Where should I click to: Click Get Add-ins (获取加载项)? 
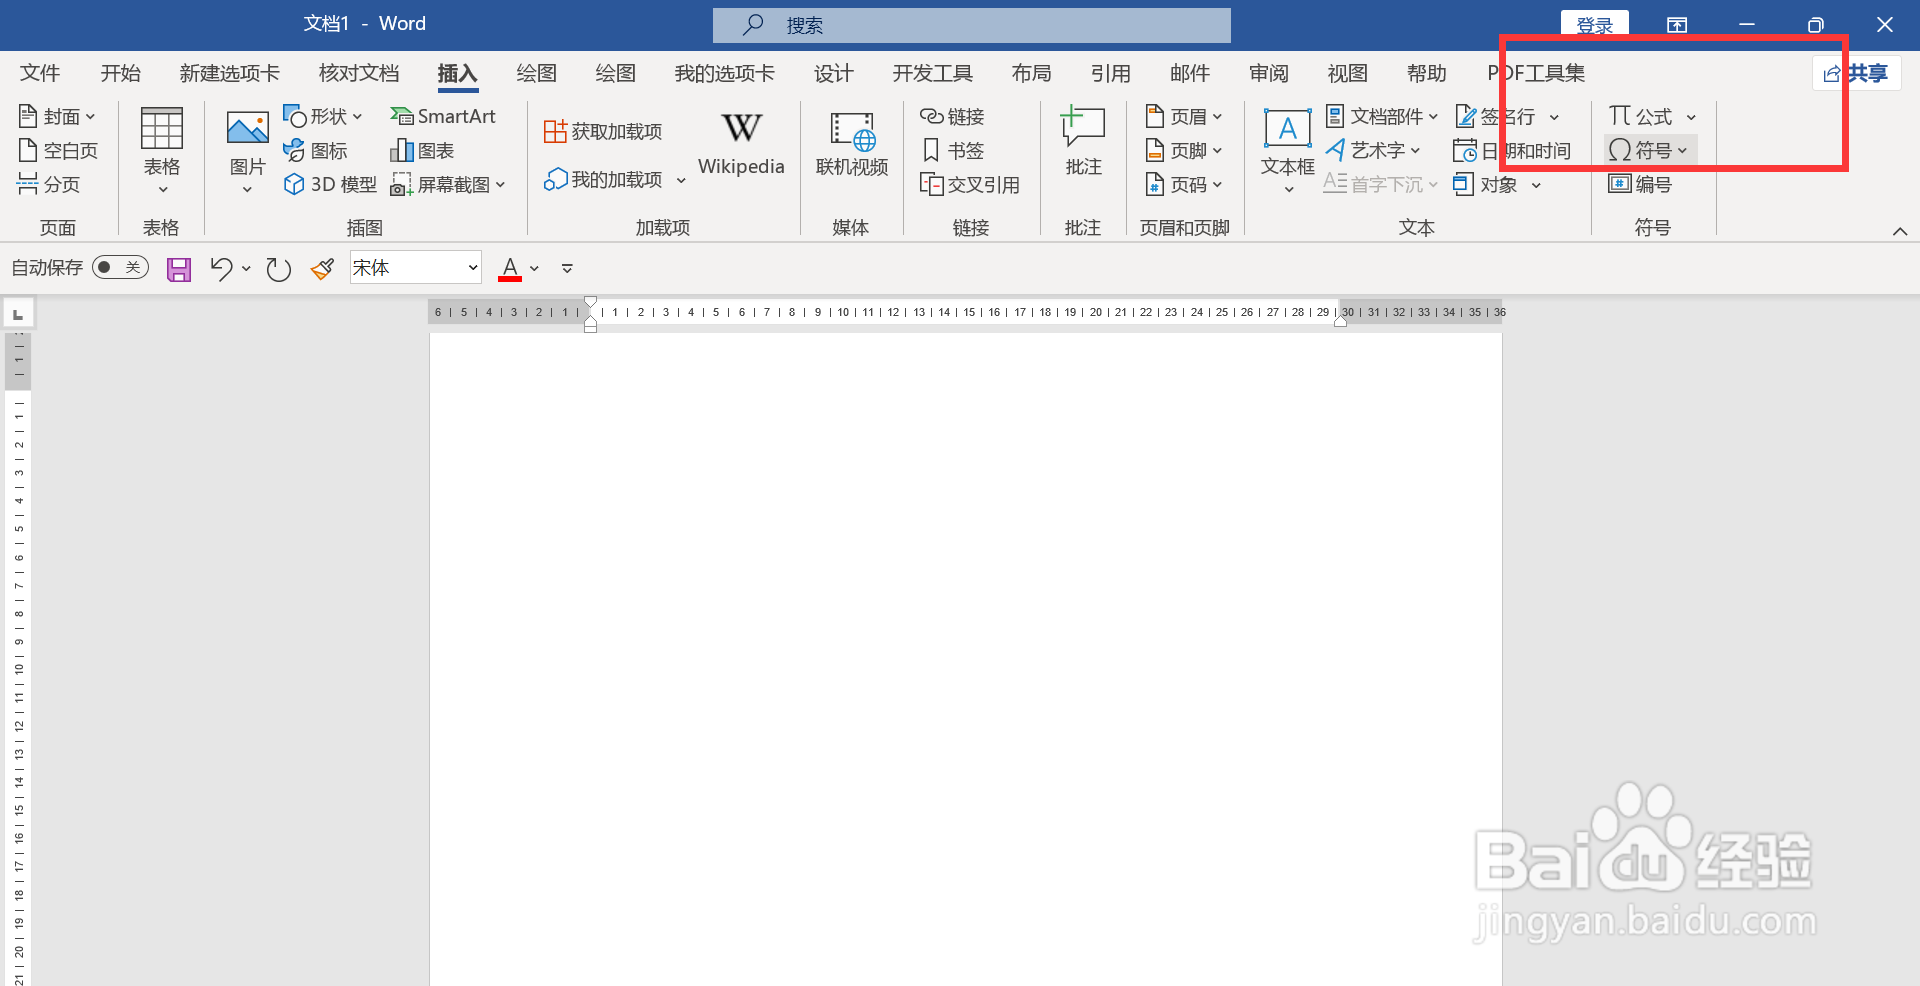click(x=603, y=132)
